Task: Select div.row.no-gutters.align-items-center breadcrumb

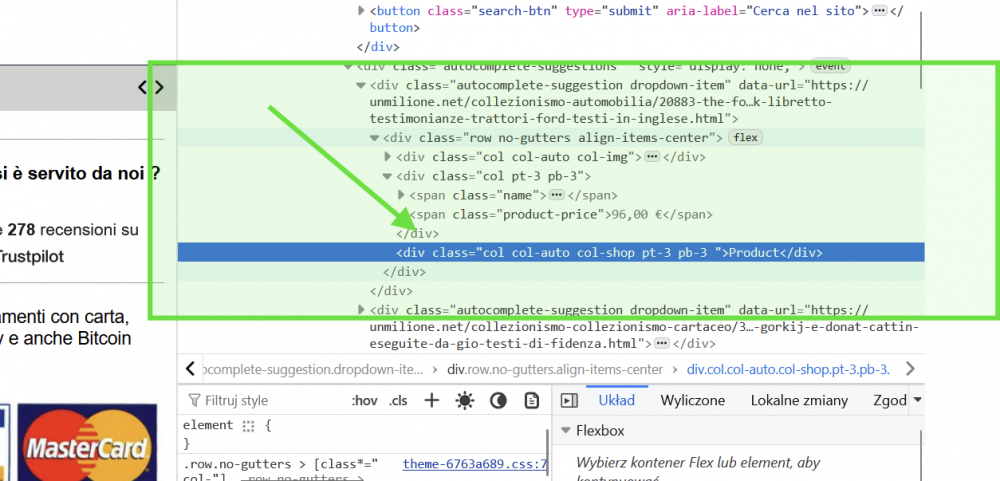Action: 555,369
